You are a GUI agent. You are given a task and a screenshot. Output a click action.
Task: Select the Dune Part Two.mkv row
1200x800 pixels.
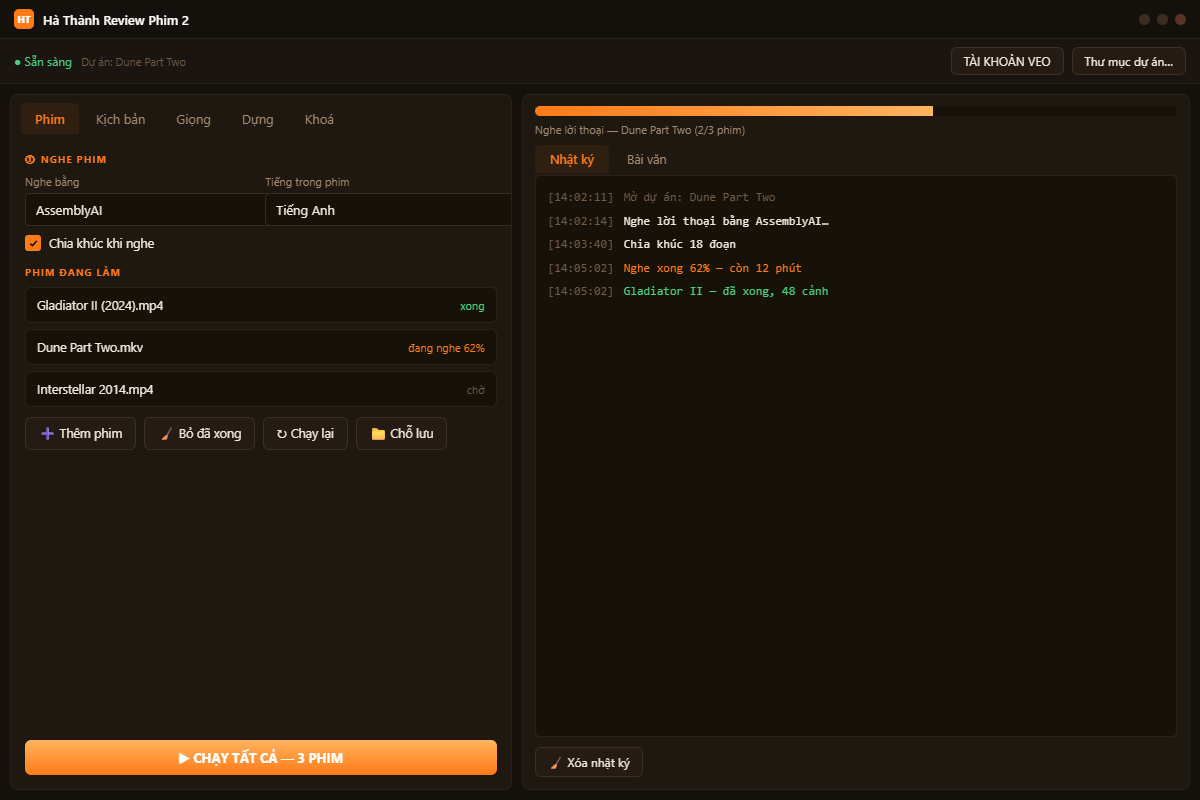coord(261,347)
